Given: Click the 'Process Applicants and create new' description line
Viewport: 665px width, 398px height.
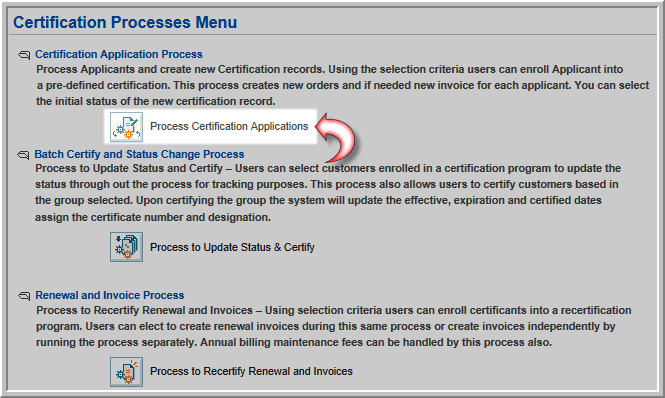Looking at the screenshot, I should click(330, 69).
